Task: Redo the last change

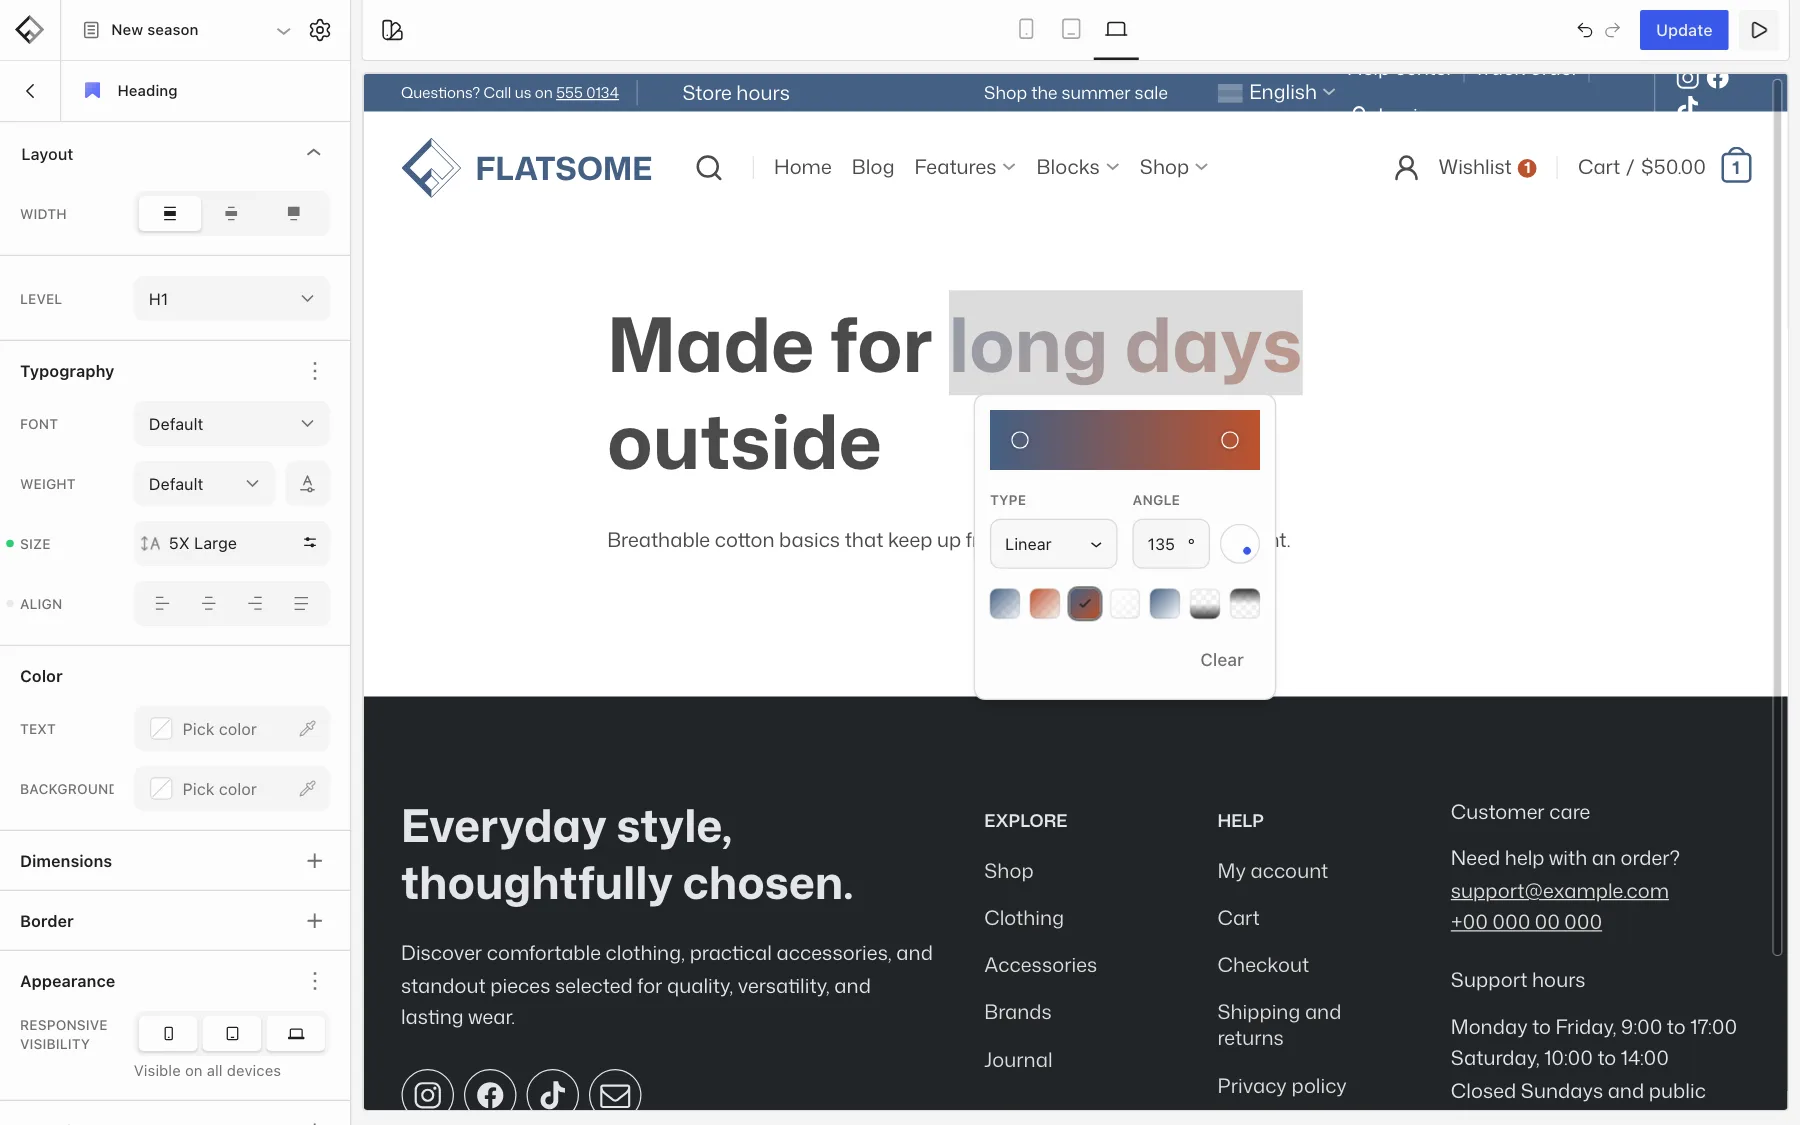Action: pyautogui.click(x=1612, y=30)
